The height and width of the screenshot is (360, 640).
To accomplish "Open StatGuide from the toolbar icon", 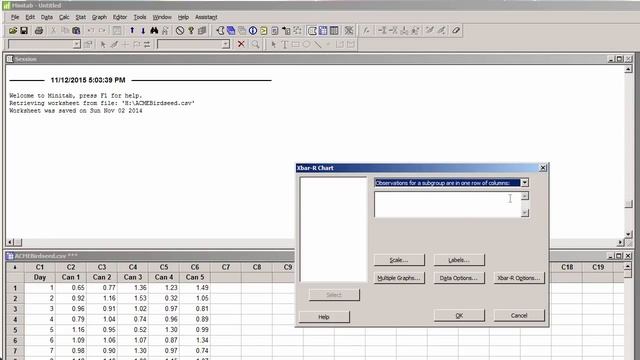I will click(202, 31).
